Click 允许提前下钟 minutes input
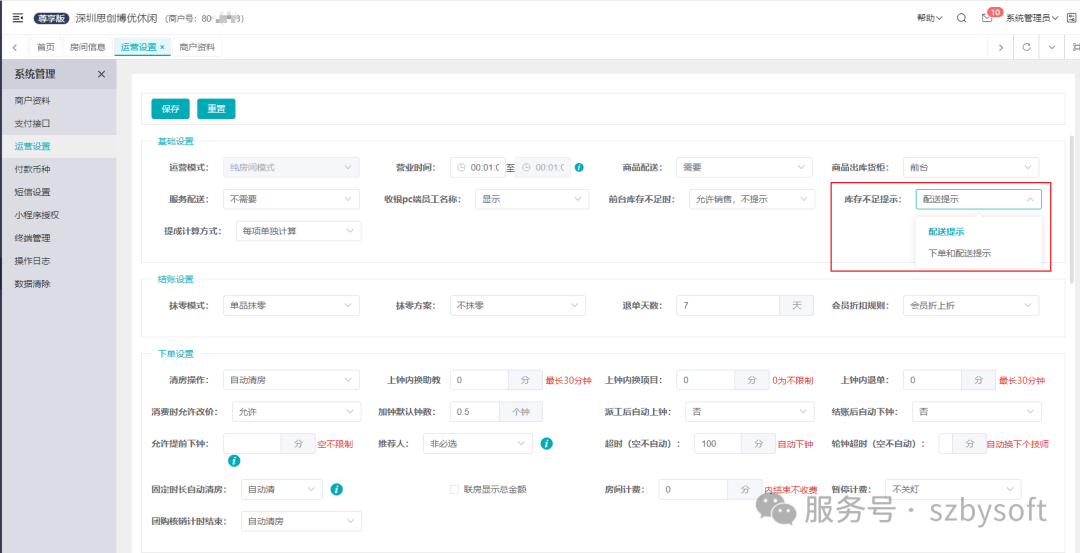The height and width of the screenshot is (553, 1080). [252, 444]
